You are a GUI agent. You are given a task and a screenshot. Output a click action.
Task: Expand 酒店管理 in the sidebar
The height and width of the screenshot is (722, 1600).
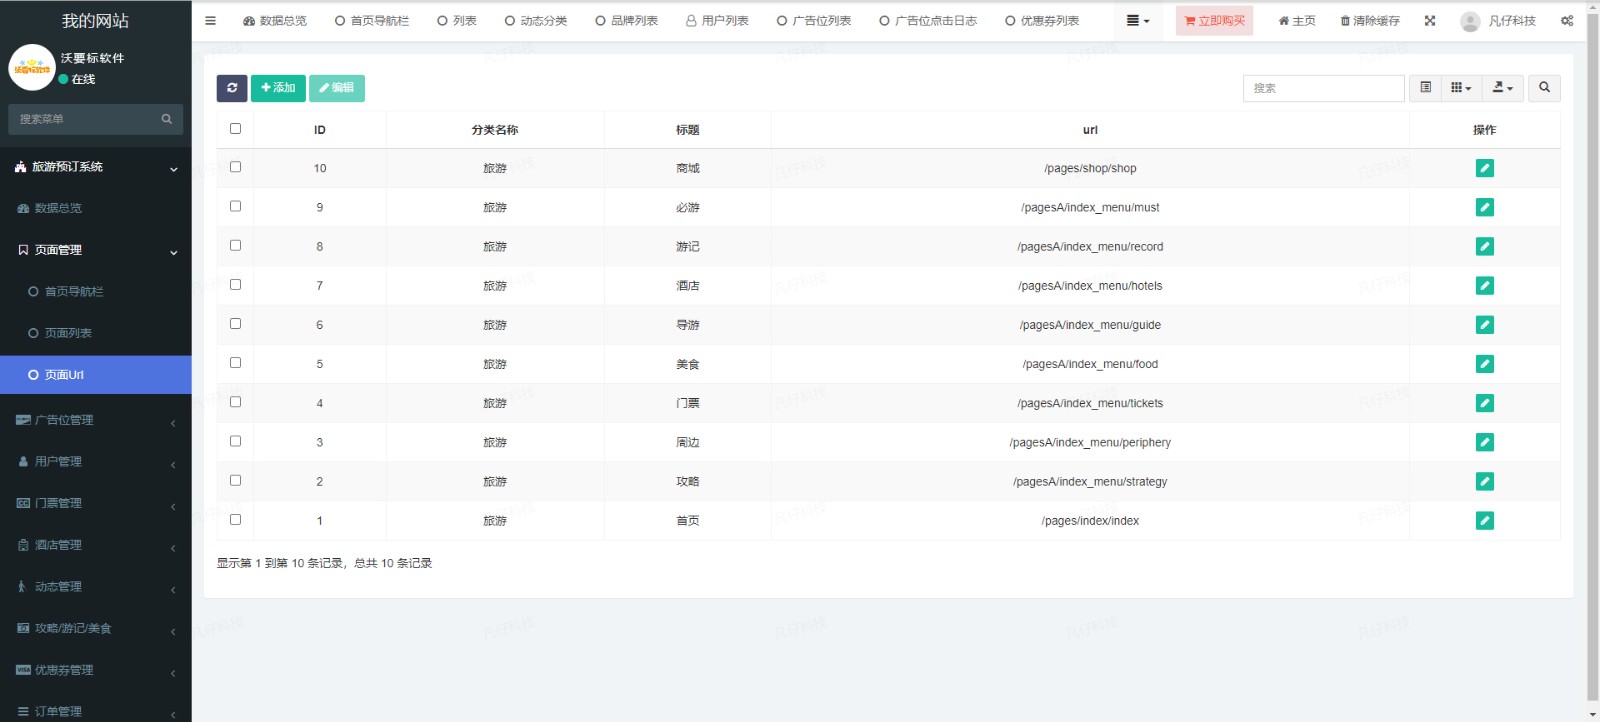coord(96,545)
